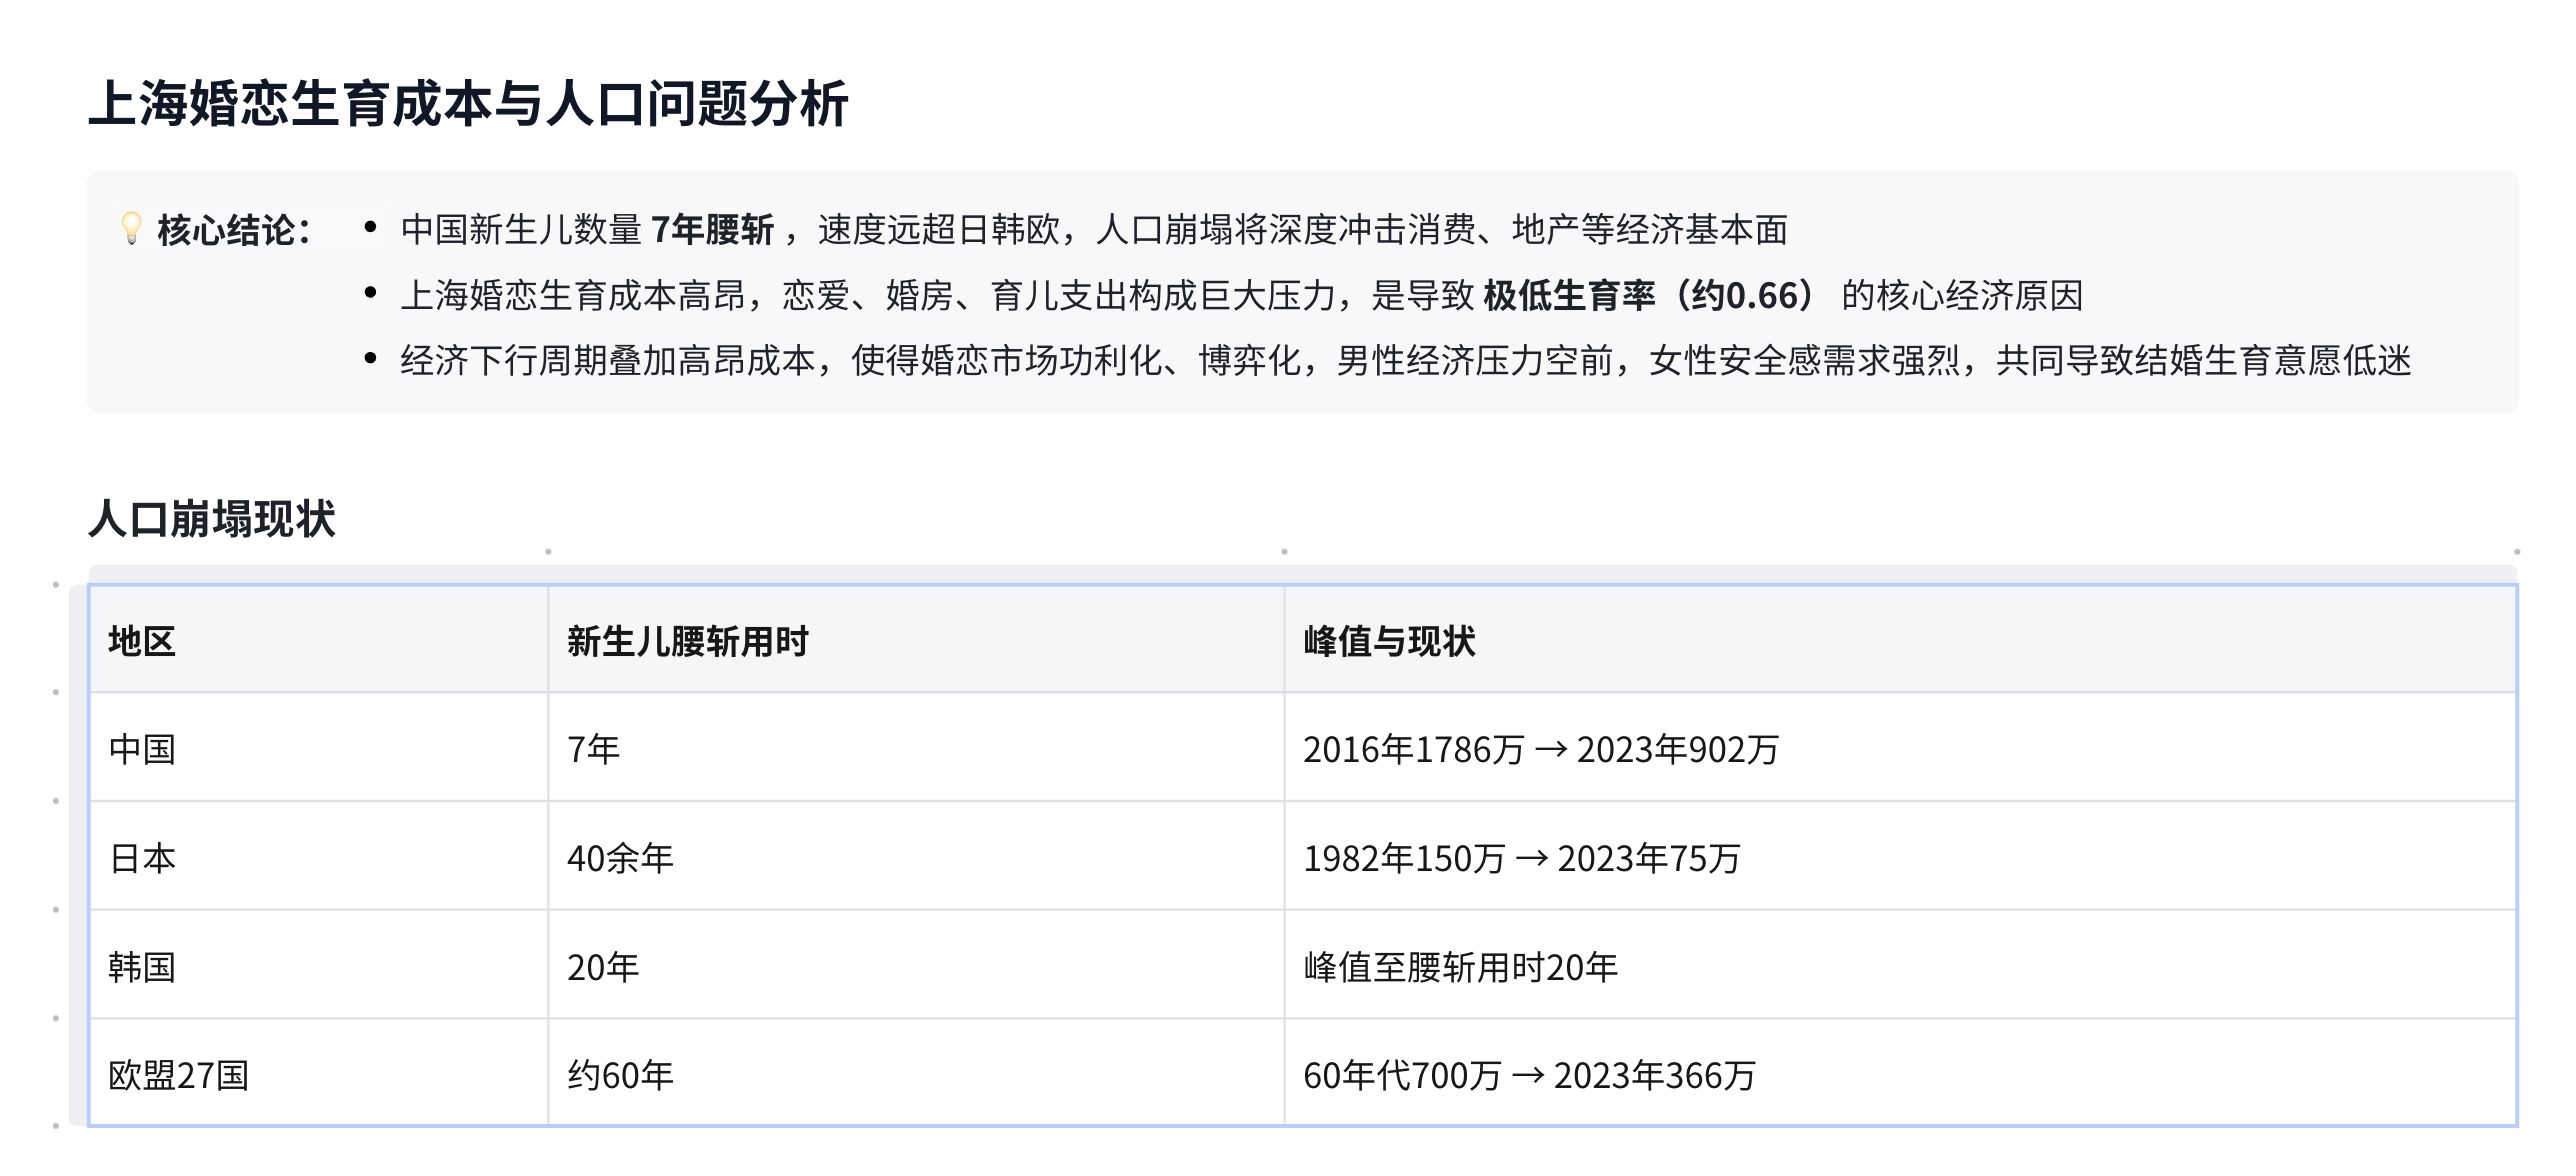The width and height of the screenshot is (2576, 1176).
Task: Click the column insert dot between 新生儿腰斩用时 and 峰值与现状
Action: tap(1284, 551)
